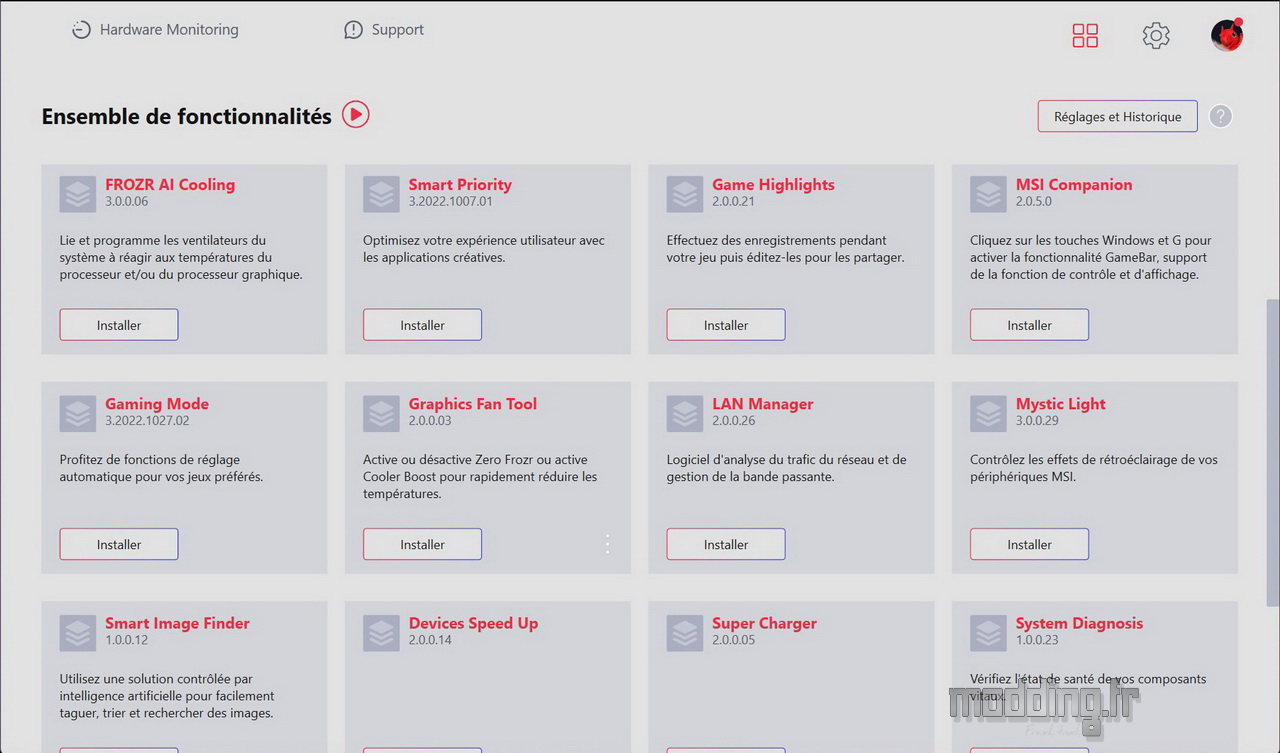Image resolution: width=1280 pixels, height=753 pixels.
Task: Select the MSI Companion title
Action: (x=1074, y=184)
